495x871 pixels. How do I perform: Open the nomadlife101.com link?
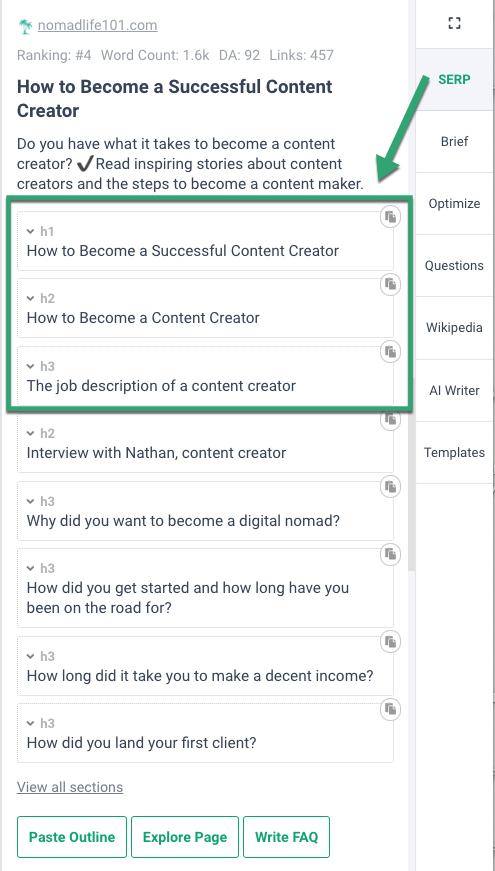tap(97, 26)
